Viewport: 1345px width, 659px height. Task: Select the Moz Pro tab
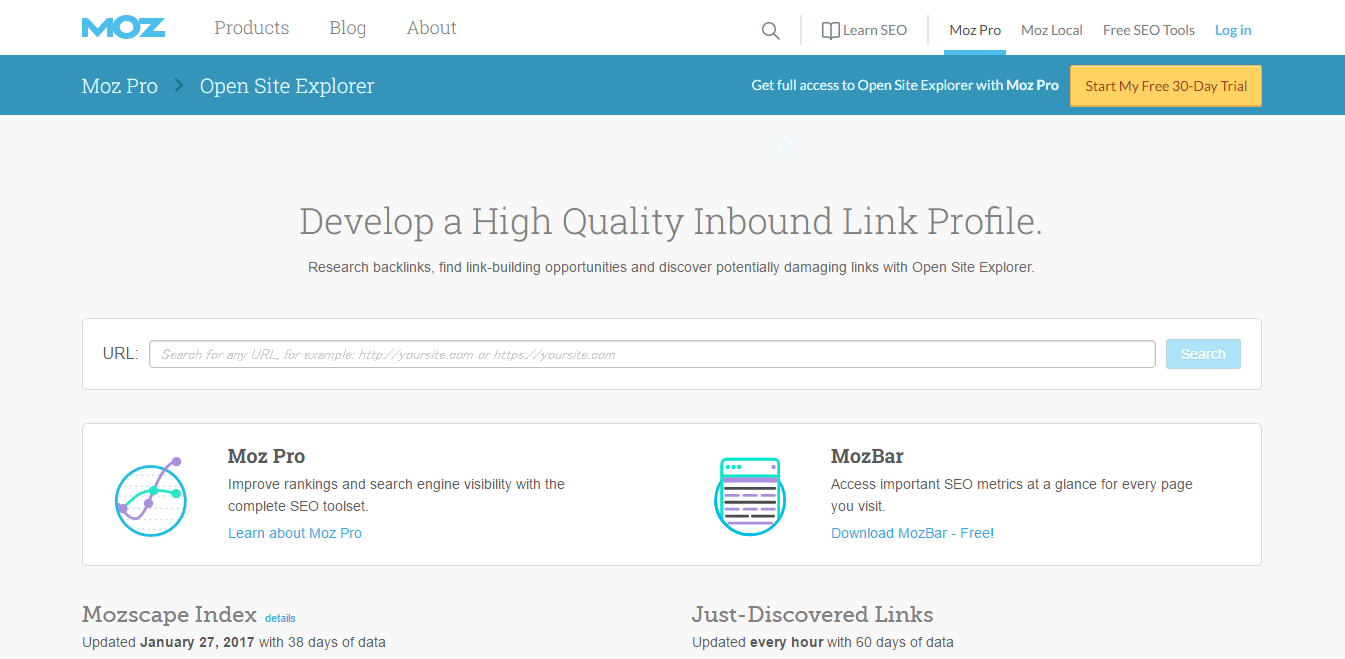click(975, 30)
